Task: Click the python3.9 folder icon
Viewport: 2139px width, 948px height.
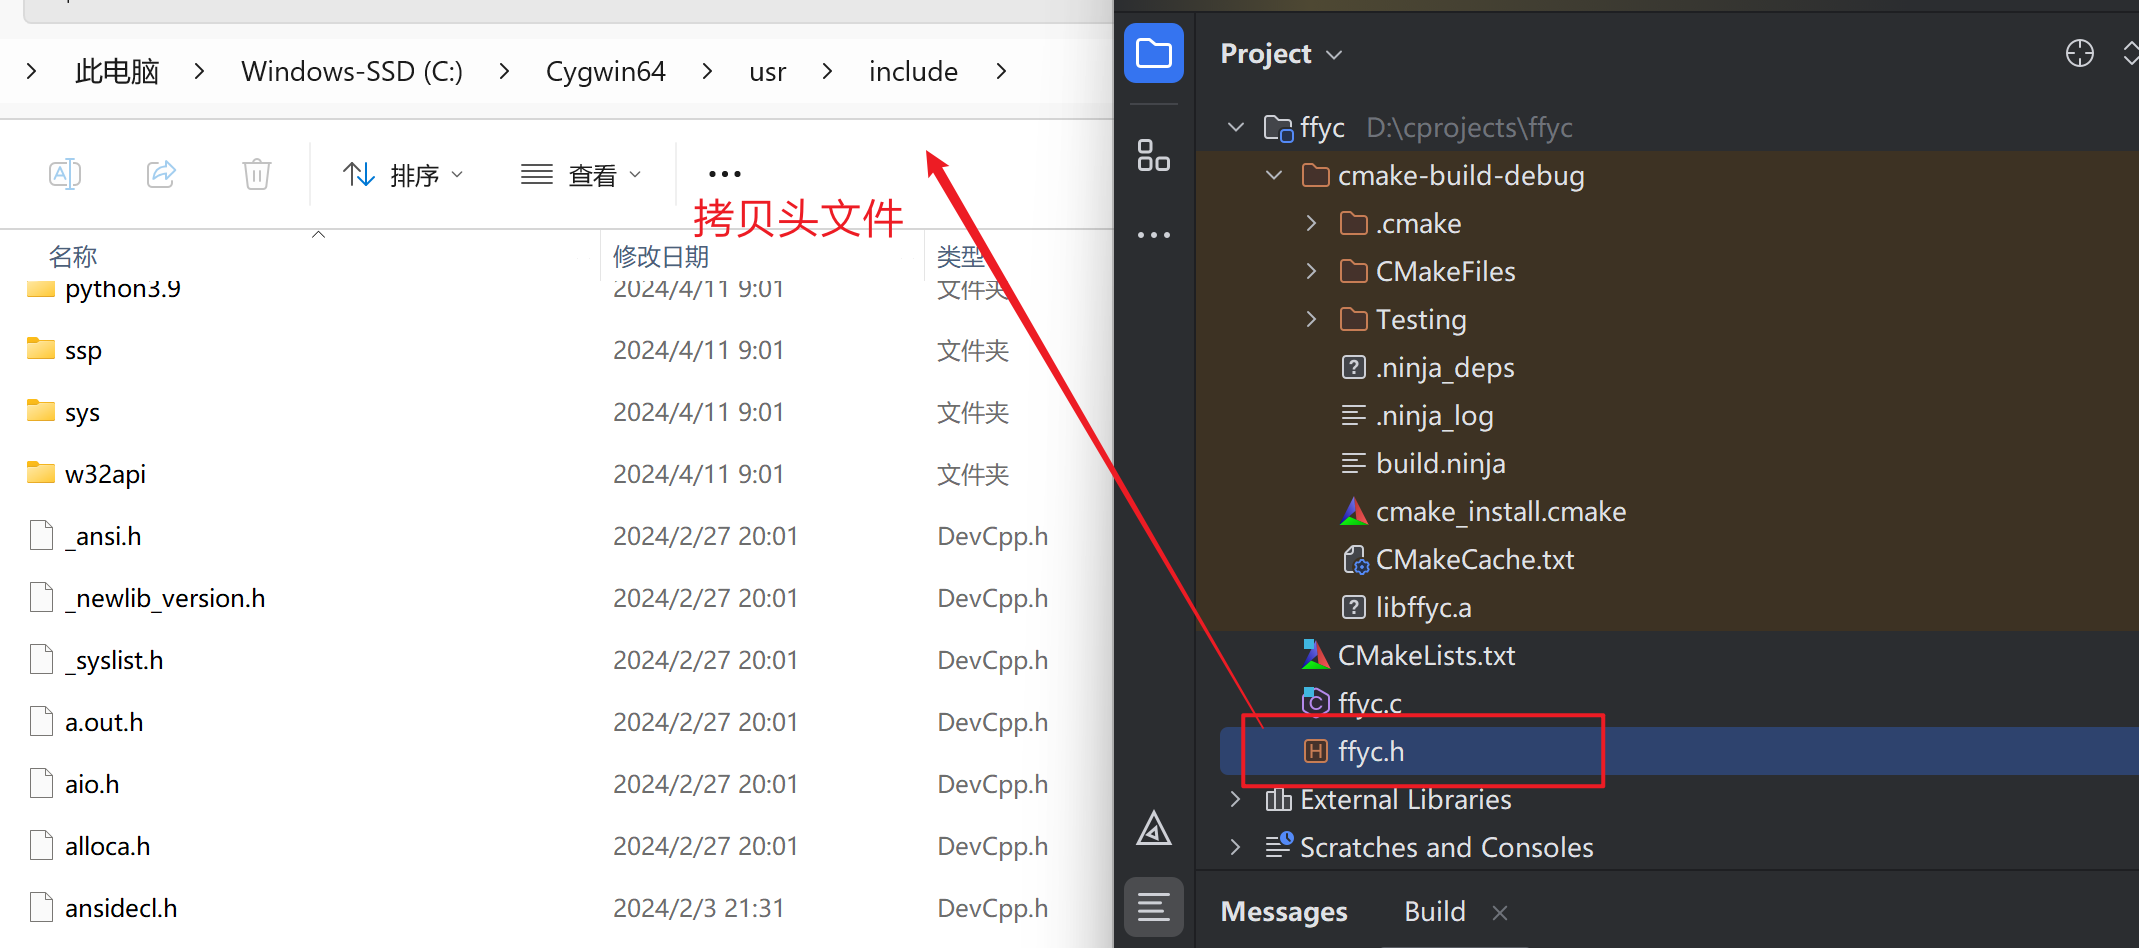Action: pyautogui.click(x=41, y=289)
